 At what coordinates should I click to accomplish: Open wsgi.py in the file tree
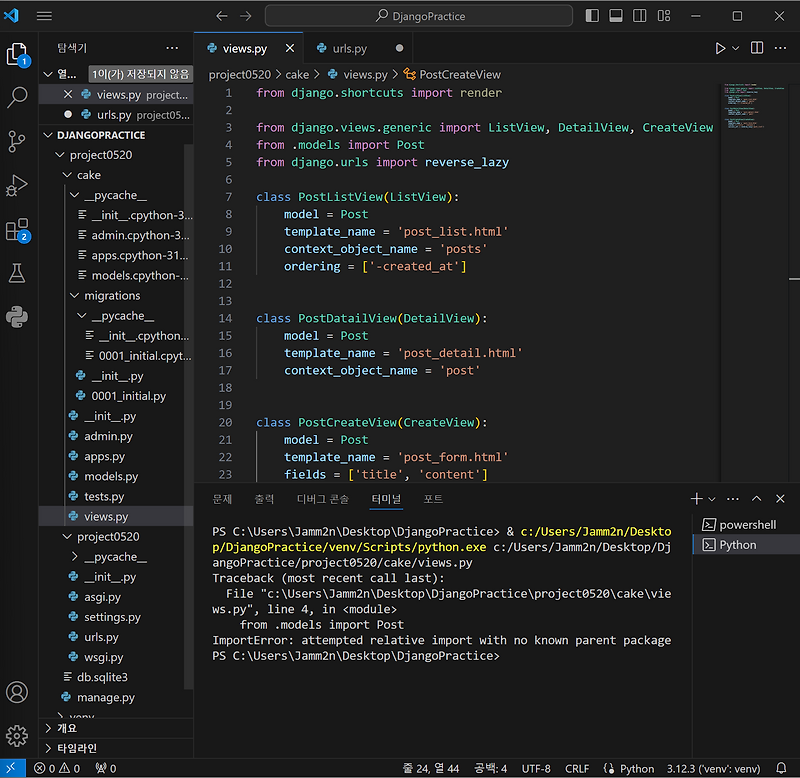click(104, 657)
